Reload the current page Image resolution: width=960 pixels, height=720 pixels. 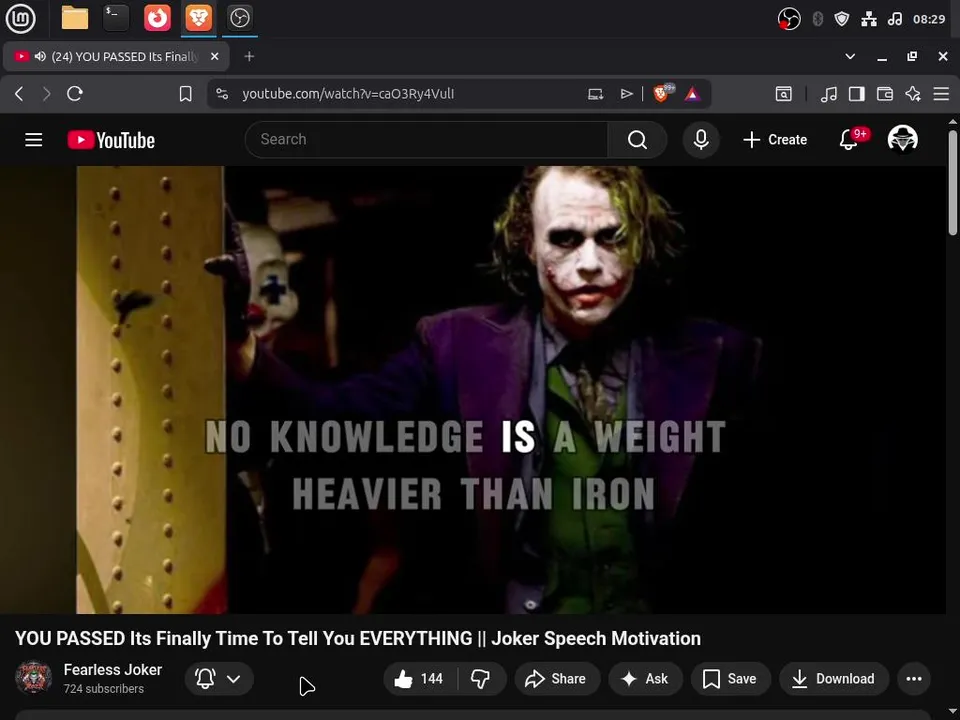click(75, 94)
